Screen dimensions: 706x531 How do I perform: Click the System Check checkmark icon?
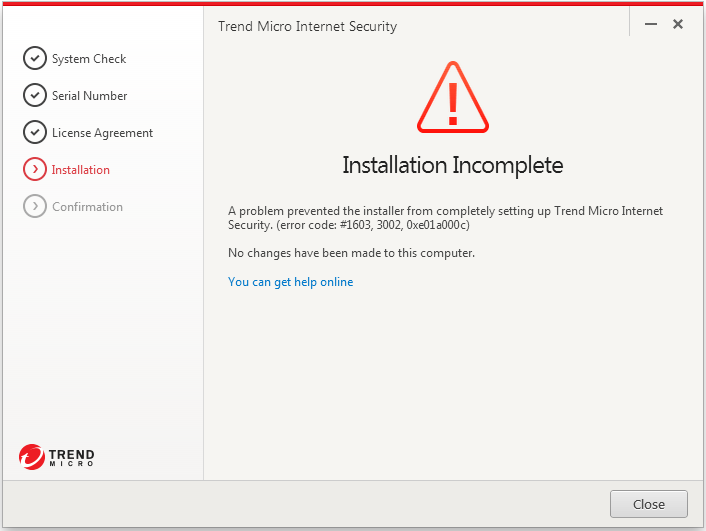(35, 58)
